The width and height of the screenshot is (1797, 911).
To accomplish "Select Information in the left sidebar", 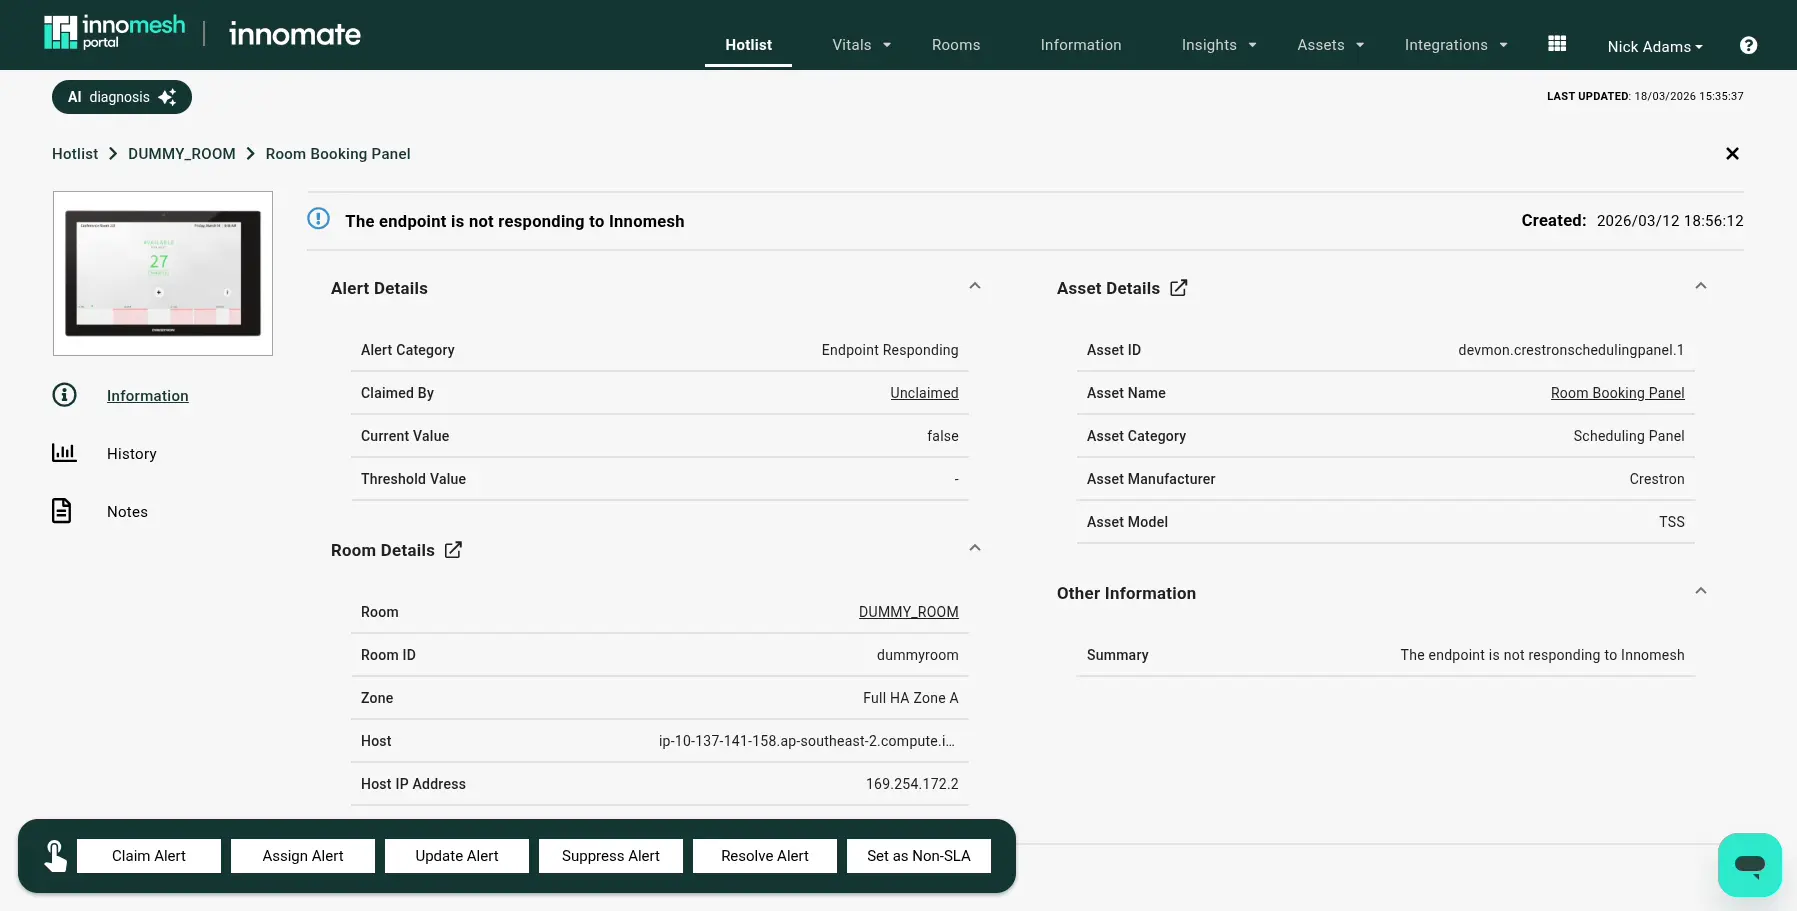I will [148, 396].
